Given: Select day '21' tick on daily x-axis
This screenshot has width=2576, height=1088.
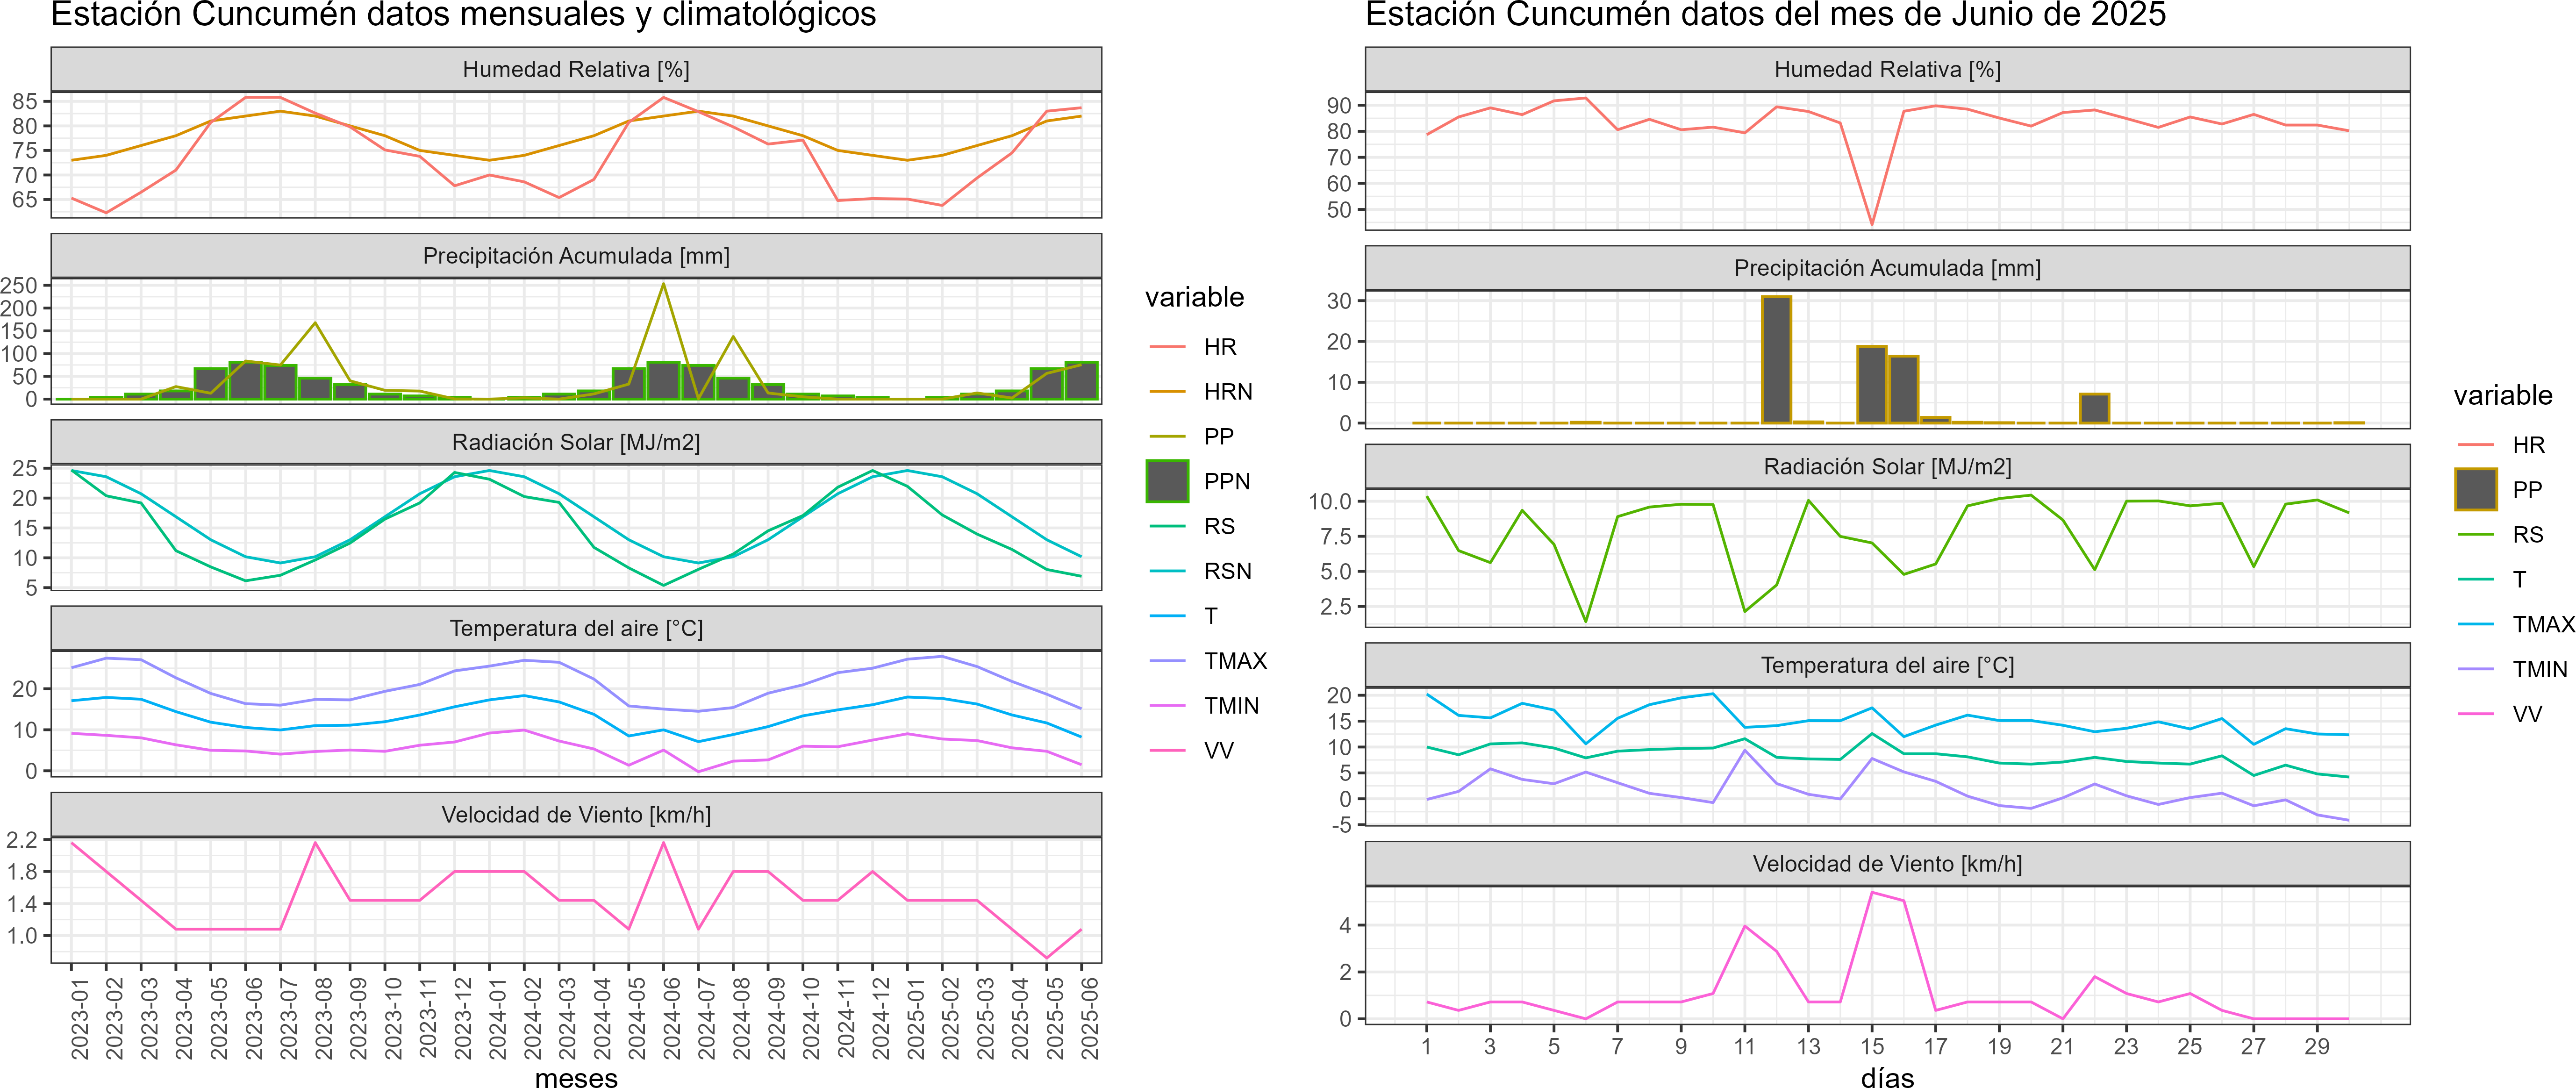Looking at the screenshot, I should pos(2062,1046).
